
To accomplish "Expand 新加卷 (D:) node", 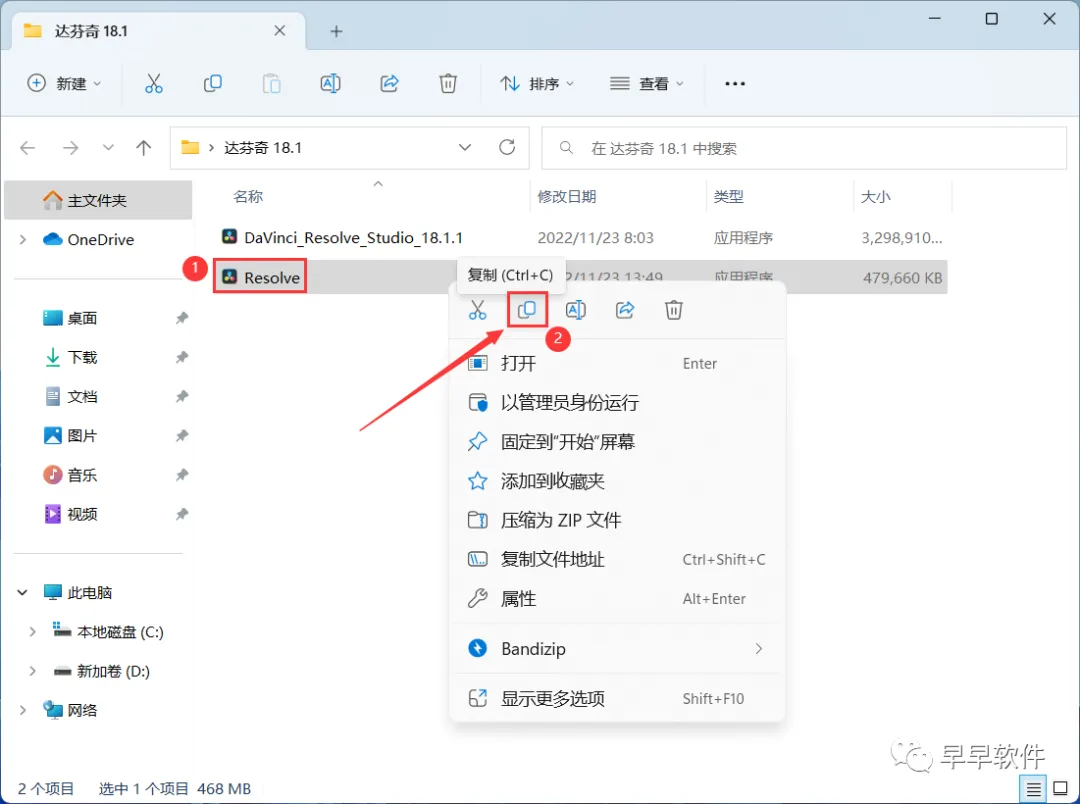I will pos(32,671).
